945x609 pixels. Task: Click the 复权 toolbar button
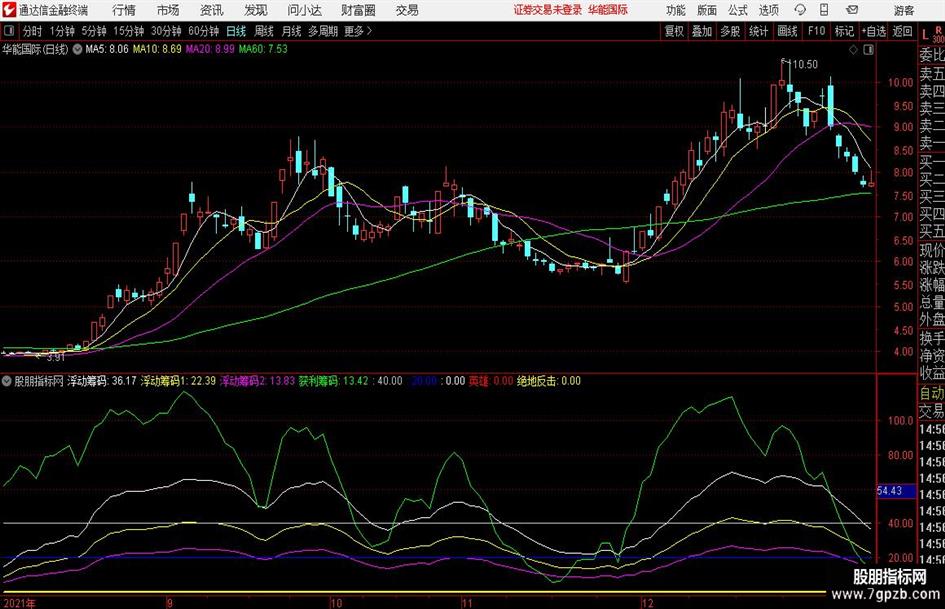[x=674, y=31]
